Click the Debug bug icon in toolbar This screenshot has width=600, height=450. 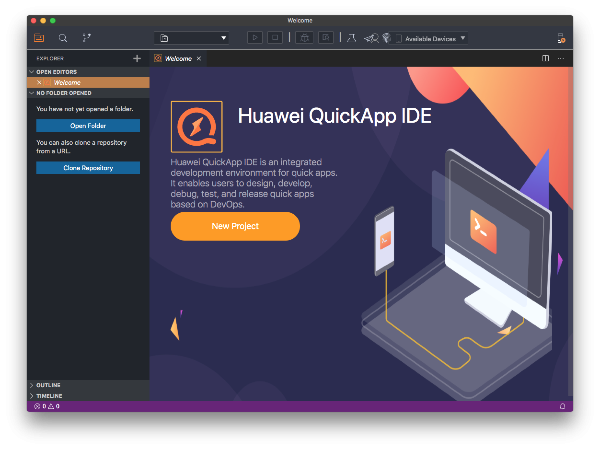pos(305,38)
